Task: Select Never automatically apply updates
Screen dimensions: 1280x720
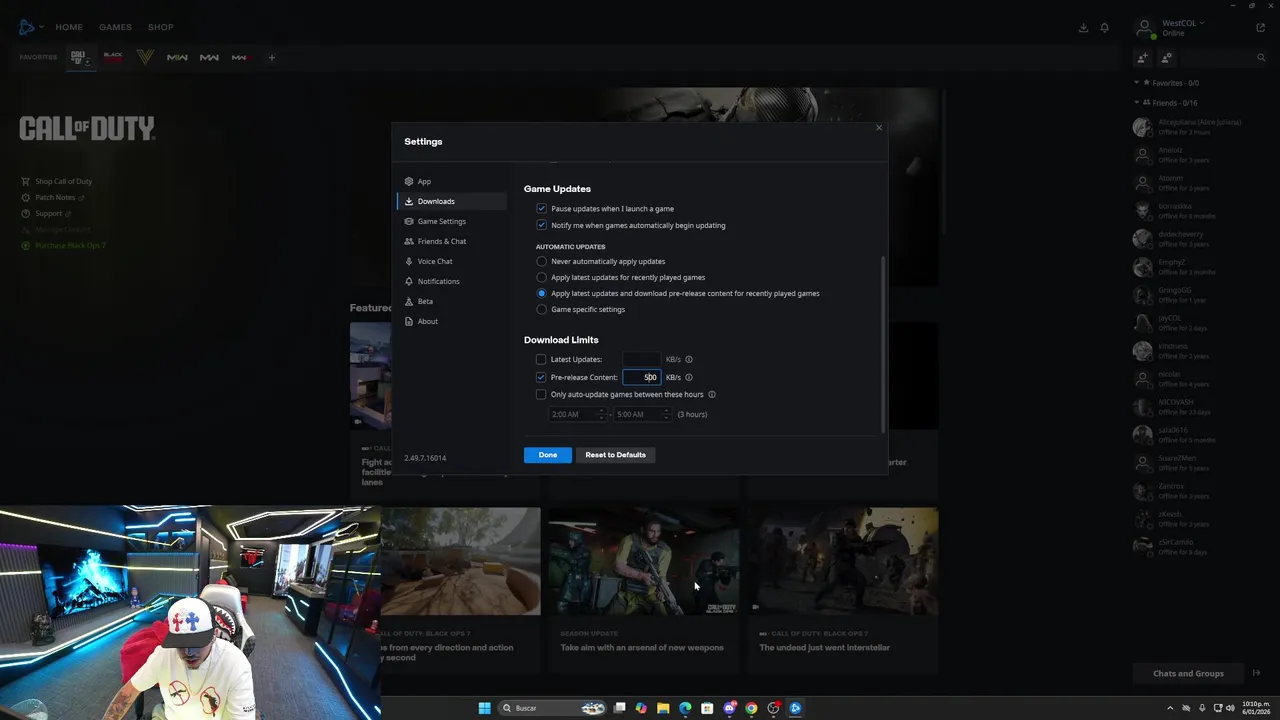Action: (x=541, y=261)
